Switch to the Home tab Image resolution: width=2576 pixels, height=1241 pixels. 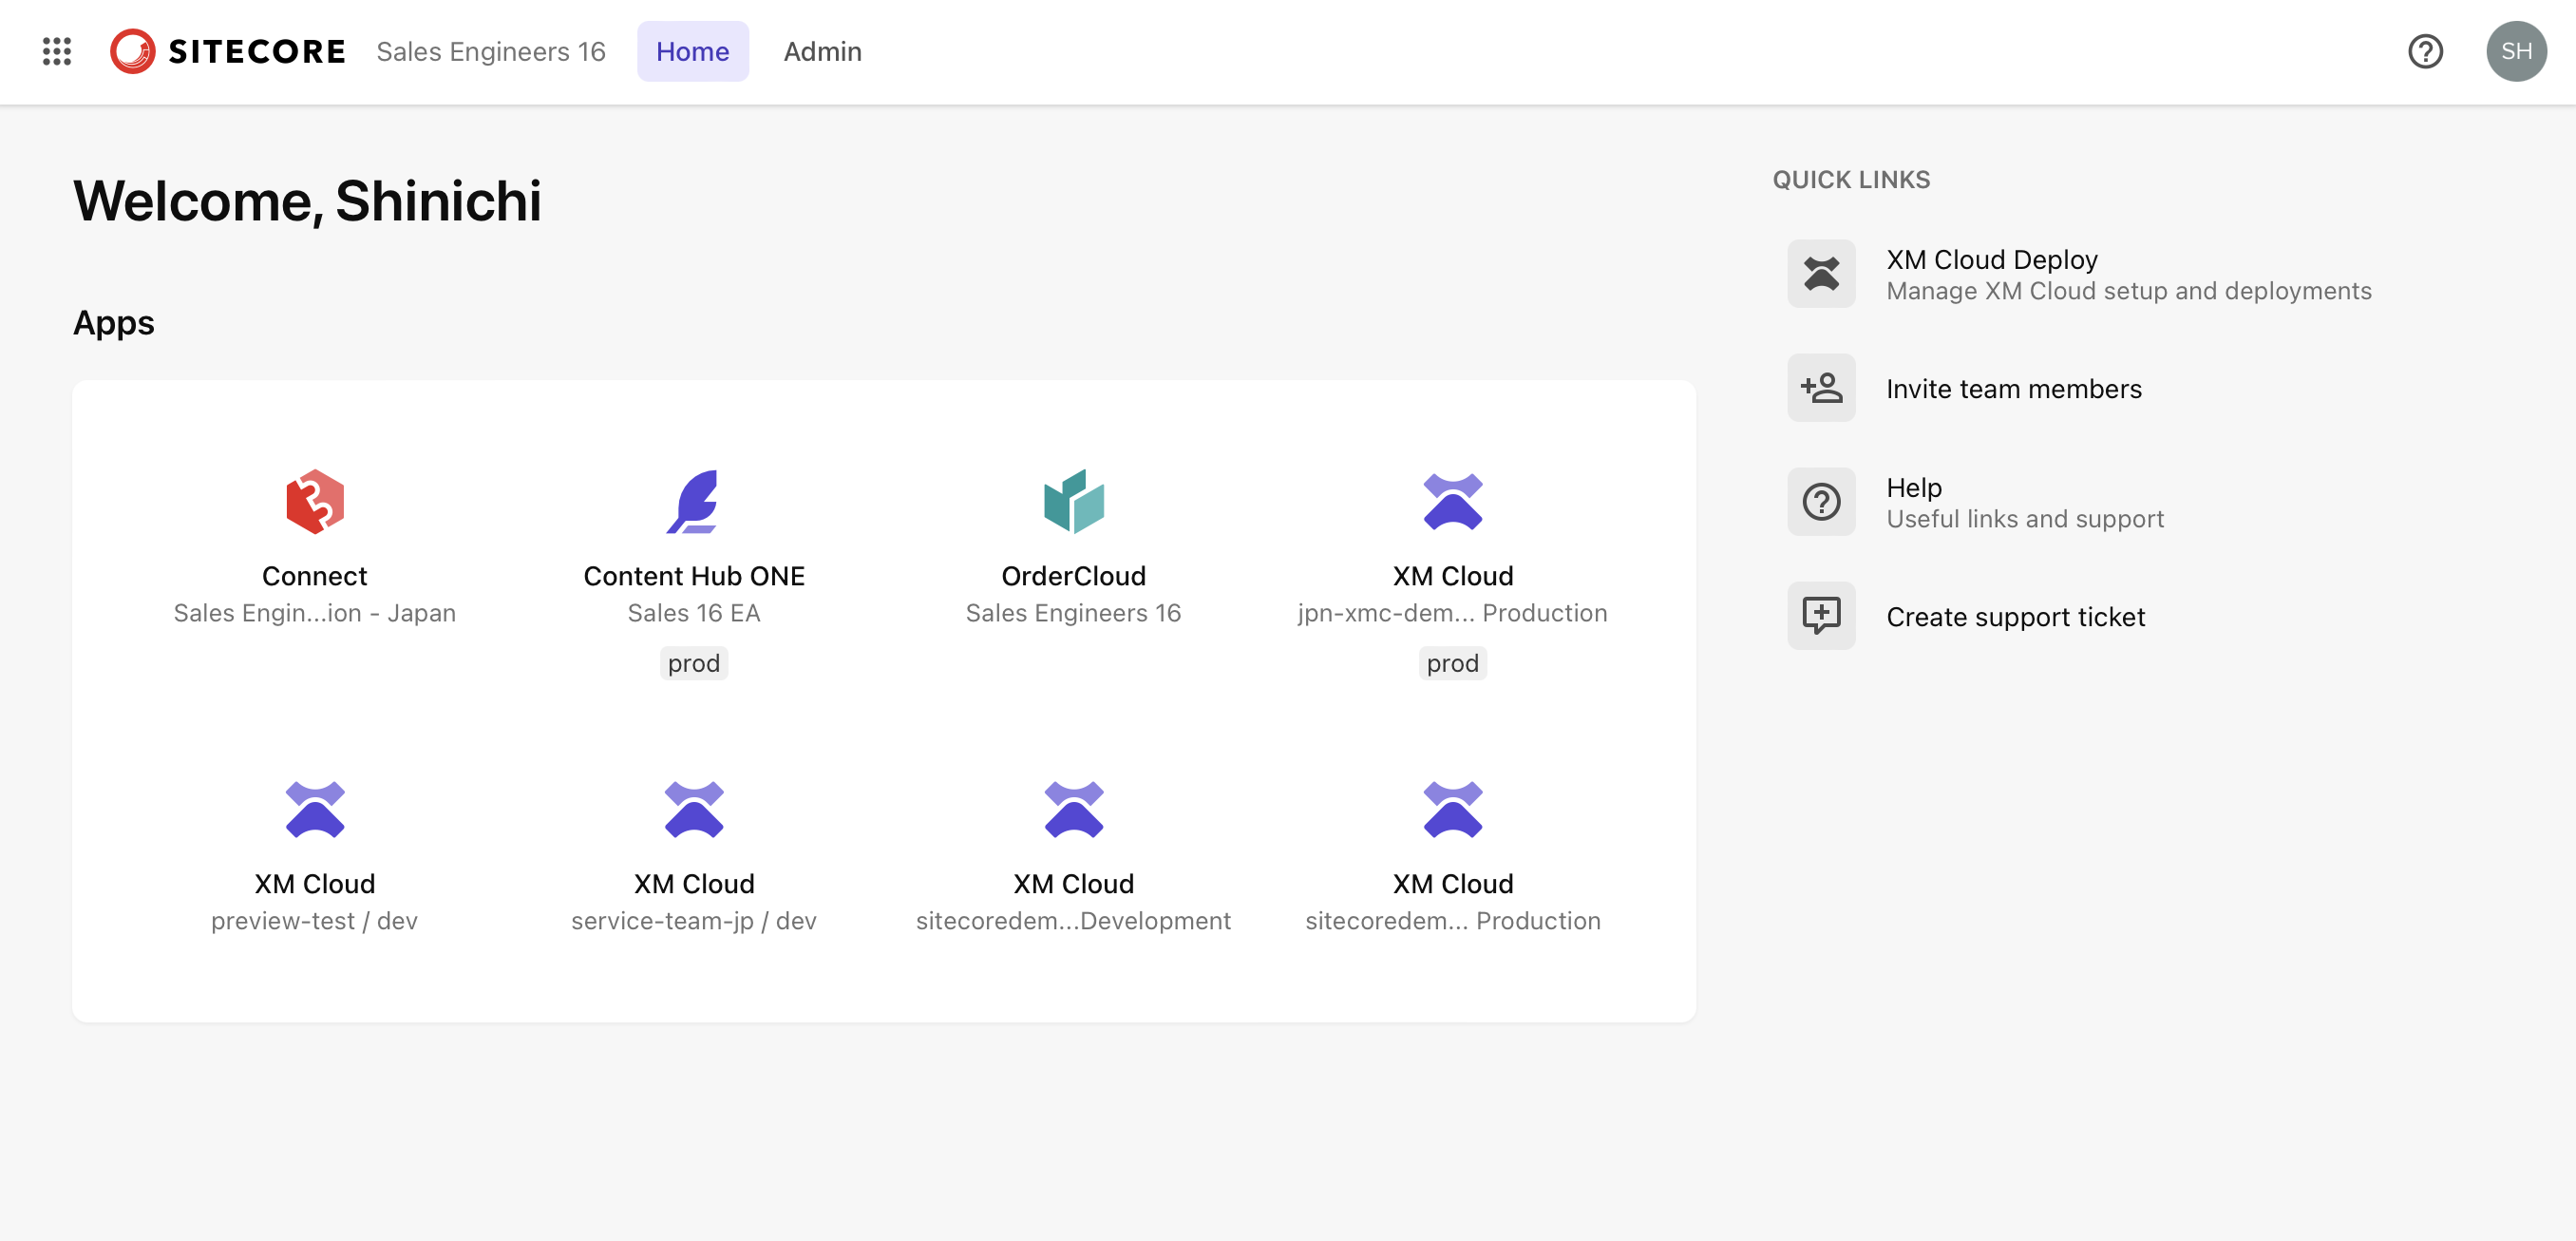[x=692, y=51]
